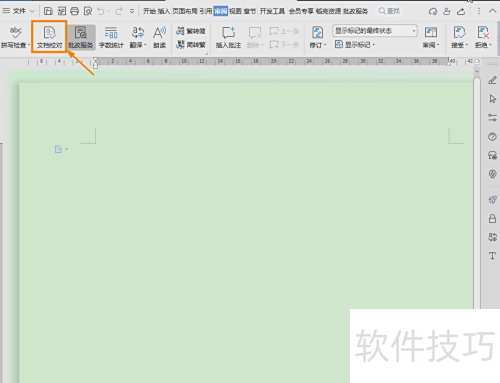Run 拼写检查 spell check
This screenshot has height=383, width=500.
tap(15, 37)
